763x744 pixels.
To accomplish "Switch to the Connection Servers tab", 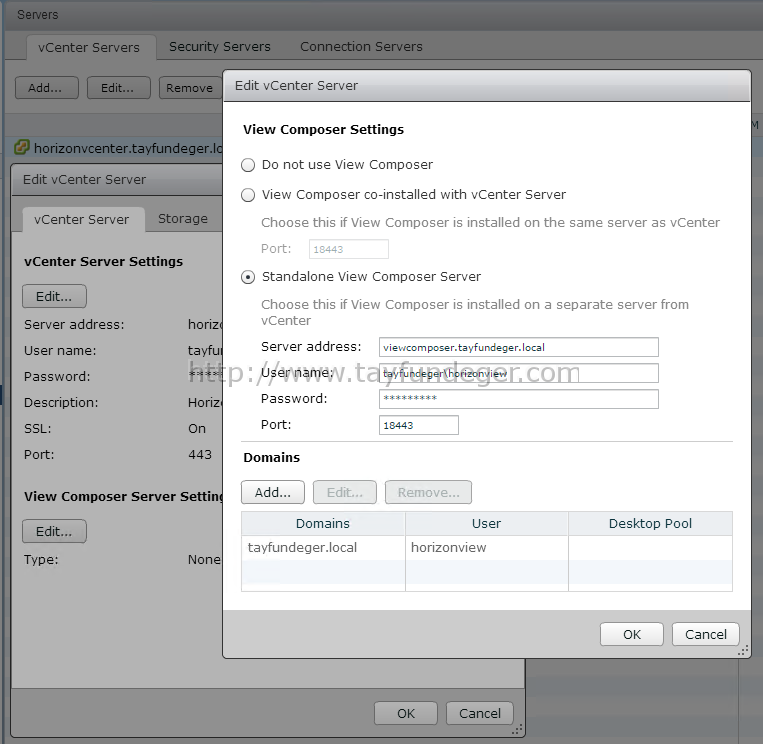I will pyautogui.click(x=361, y=47).
